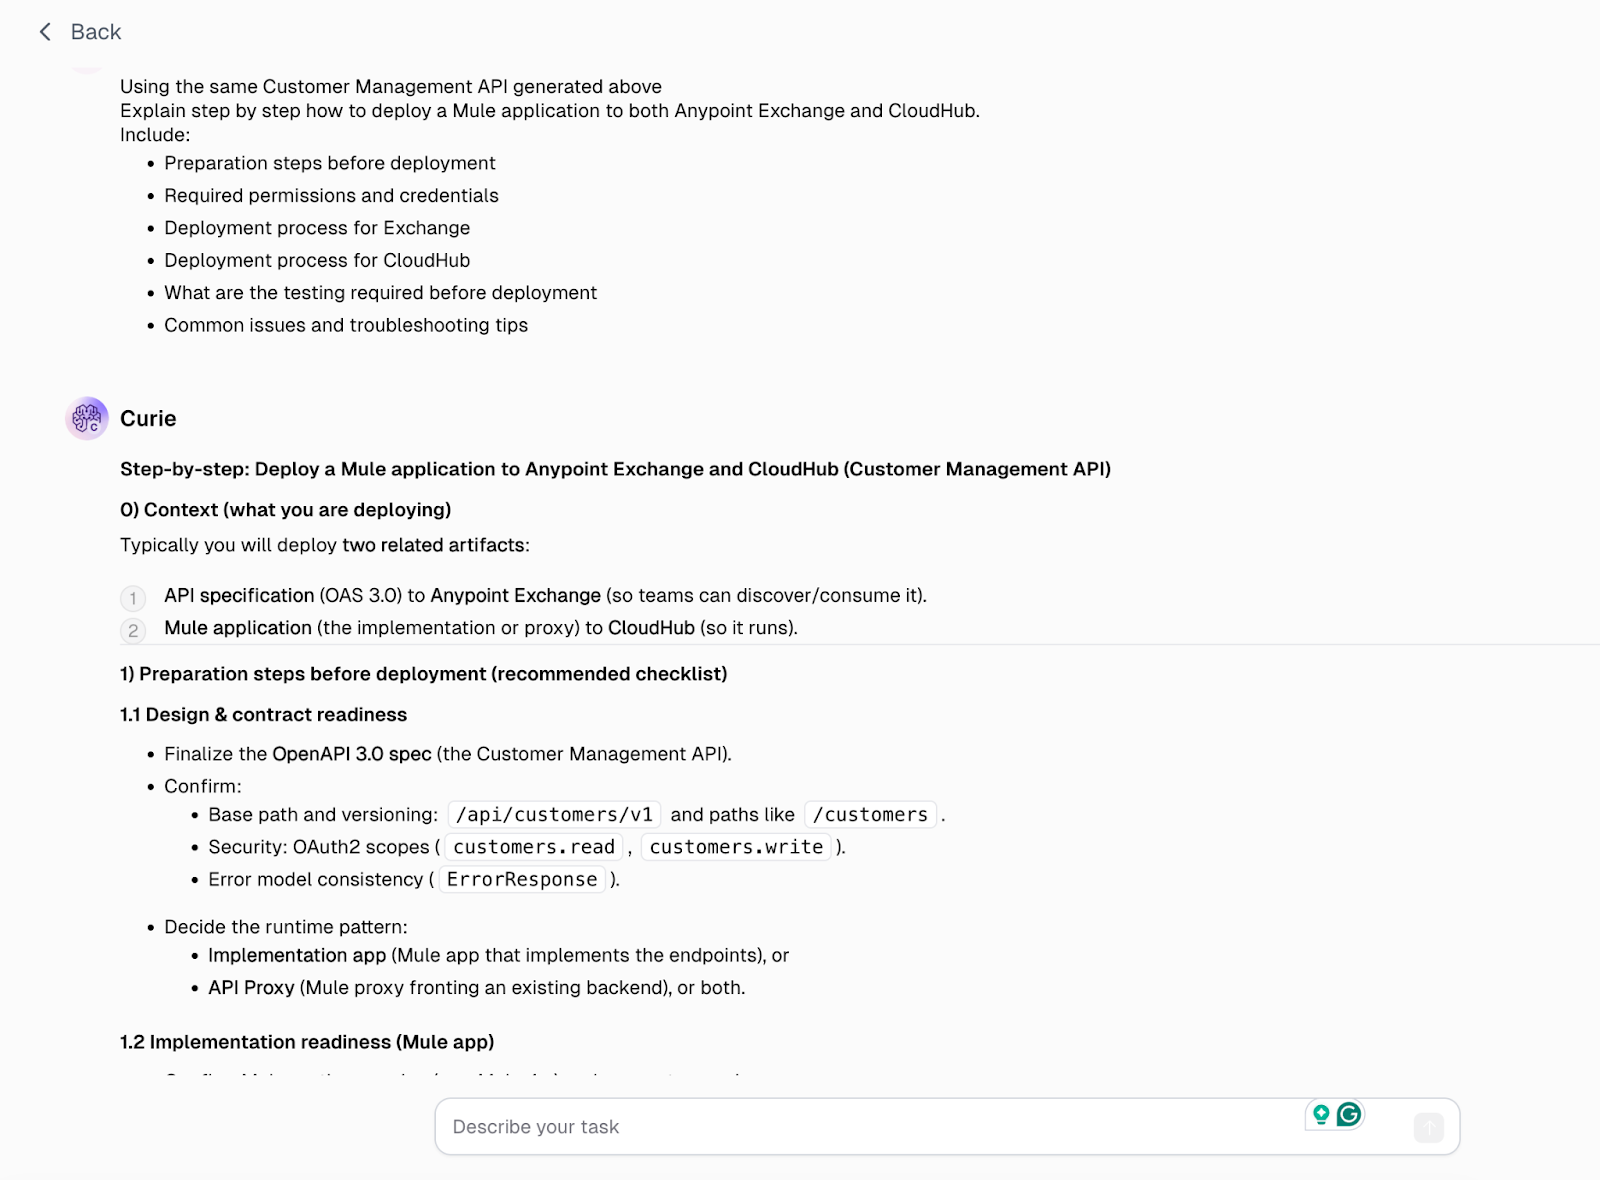Click the /customers path code chip

click(x=870, y=814)
